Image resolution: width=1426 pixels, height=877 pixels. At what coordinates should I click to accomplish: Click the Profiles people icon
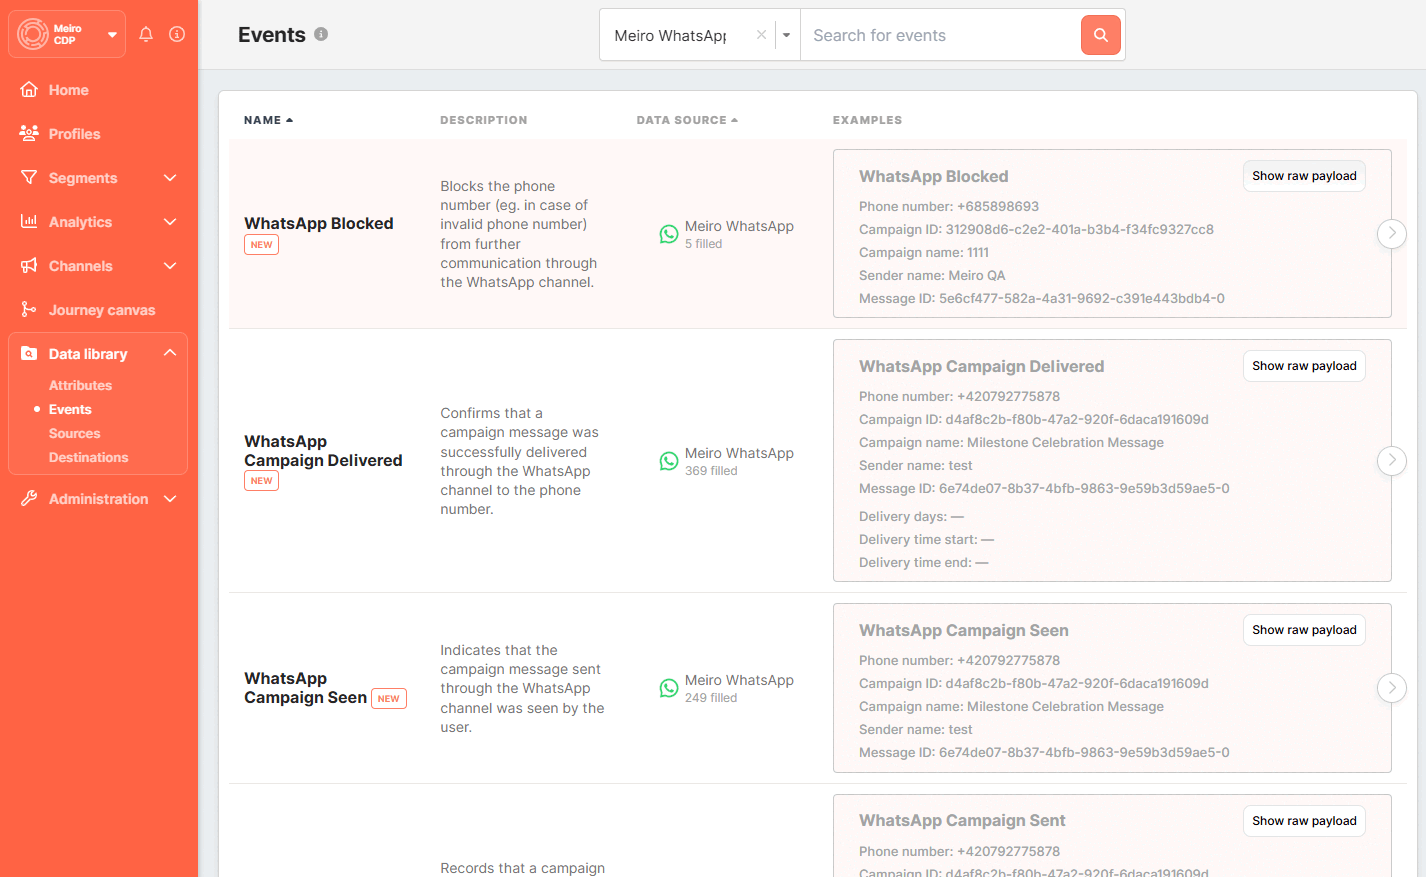tap(29, 133)
